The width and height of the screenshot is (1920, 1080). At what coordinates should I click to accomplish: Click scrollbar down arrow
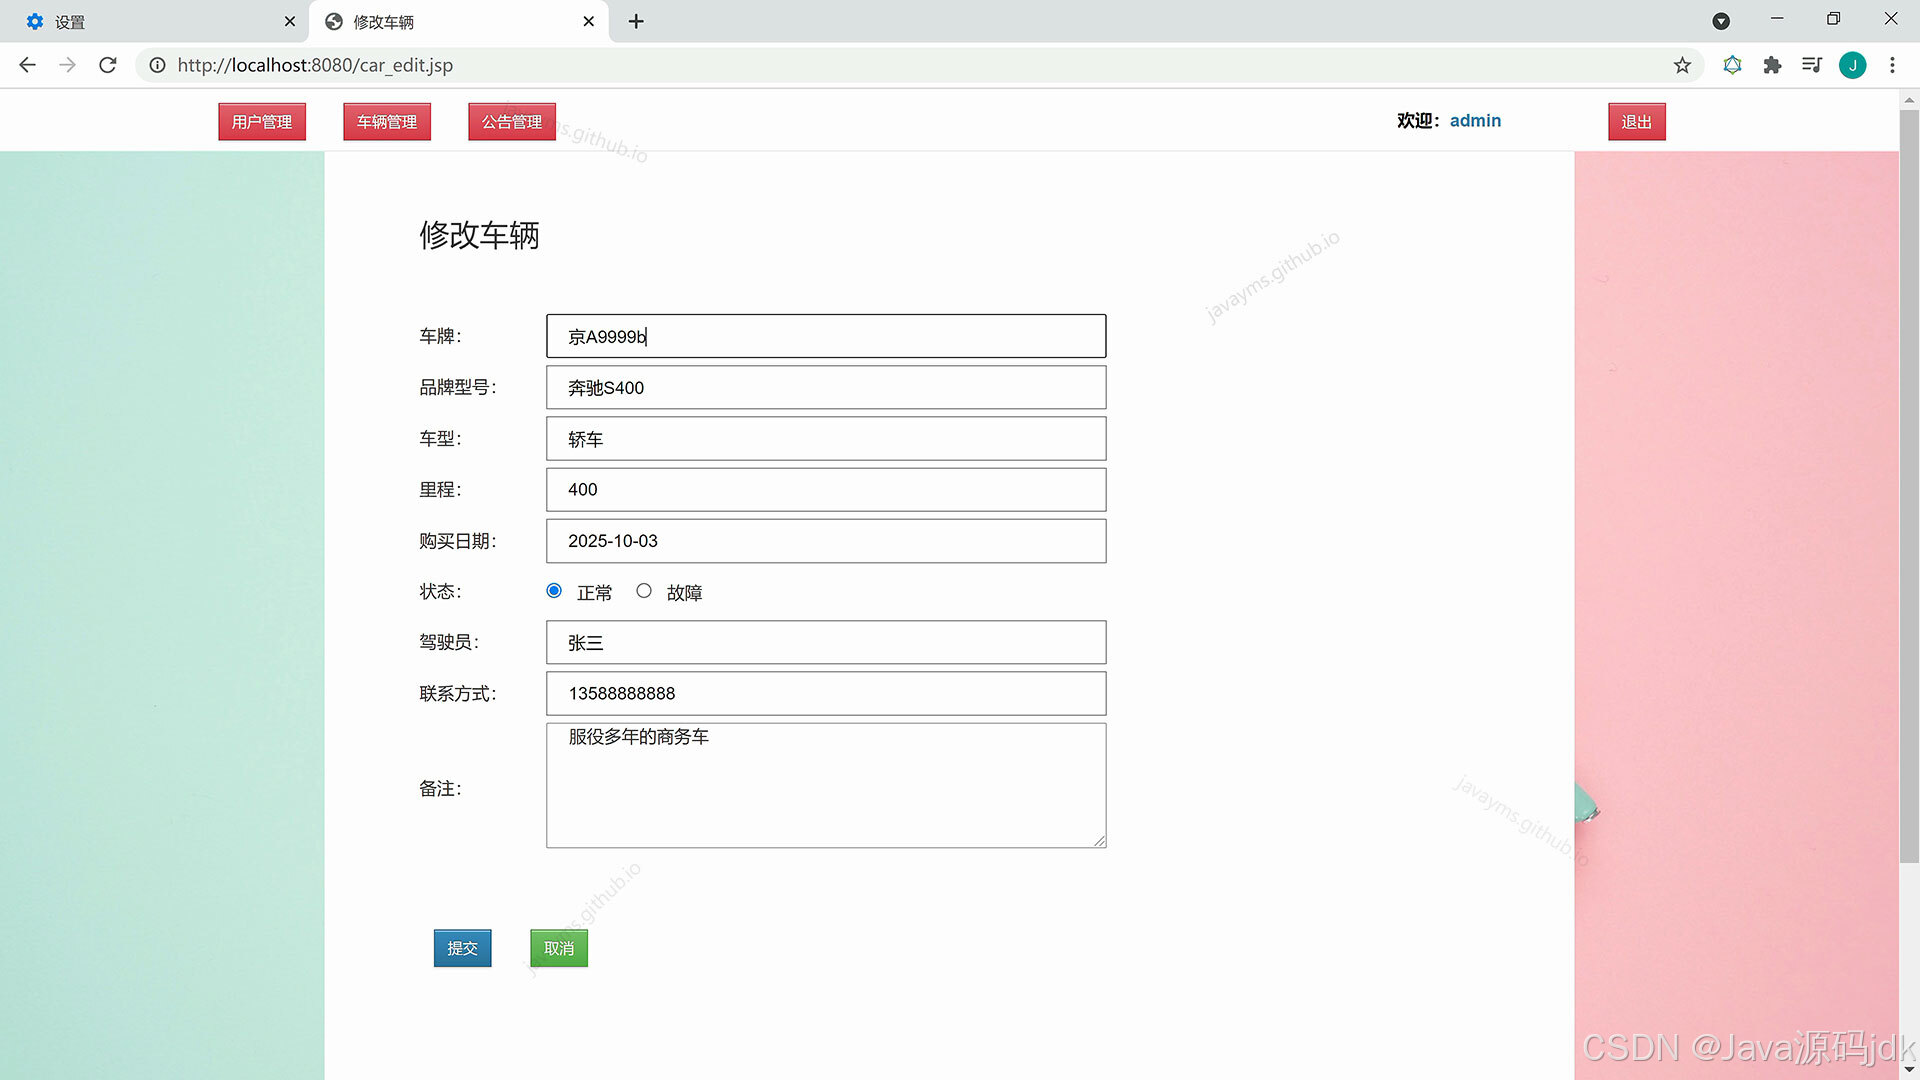1909,1070
